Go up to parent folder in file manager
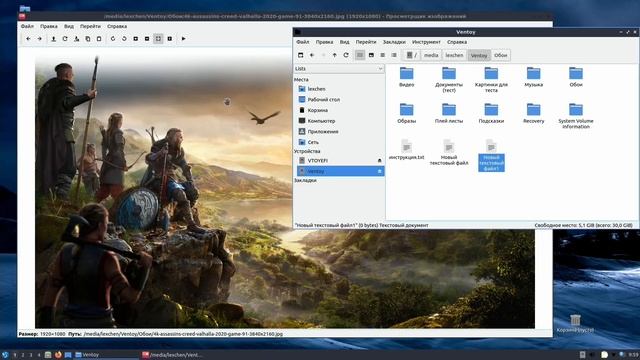The image size is (640, 360). coord(335,55)
